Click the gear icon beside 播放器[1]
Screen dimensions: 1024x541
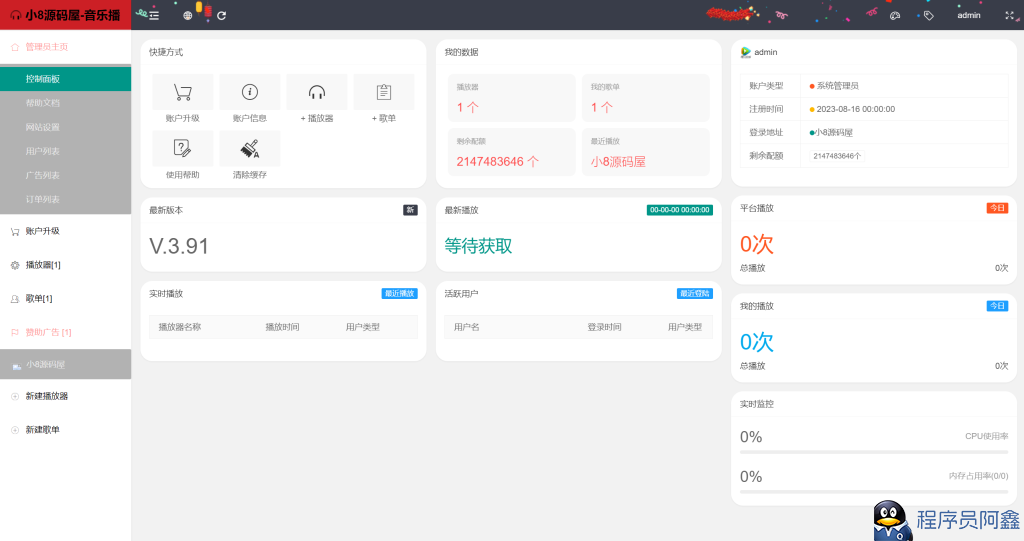14,265
